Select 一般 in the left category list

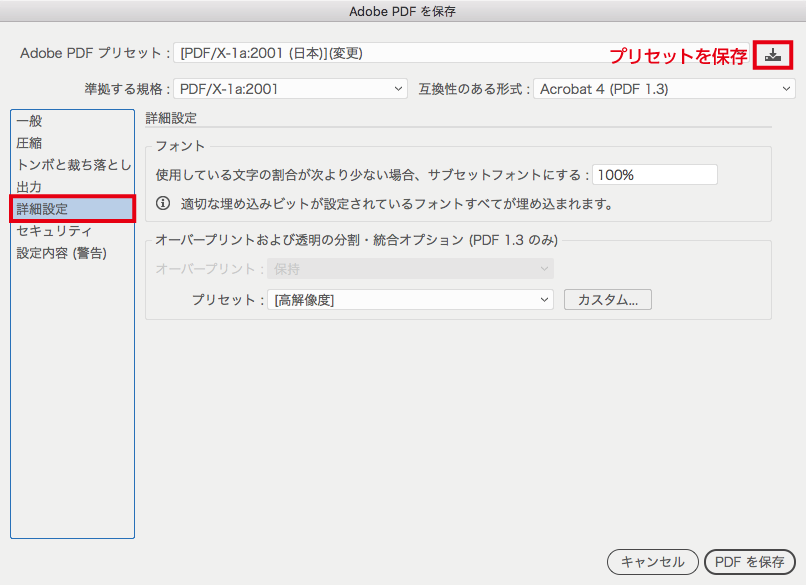tap(72, 121)
